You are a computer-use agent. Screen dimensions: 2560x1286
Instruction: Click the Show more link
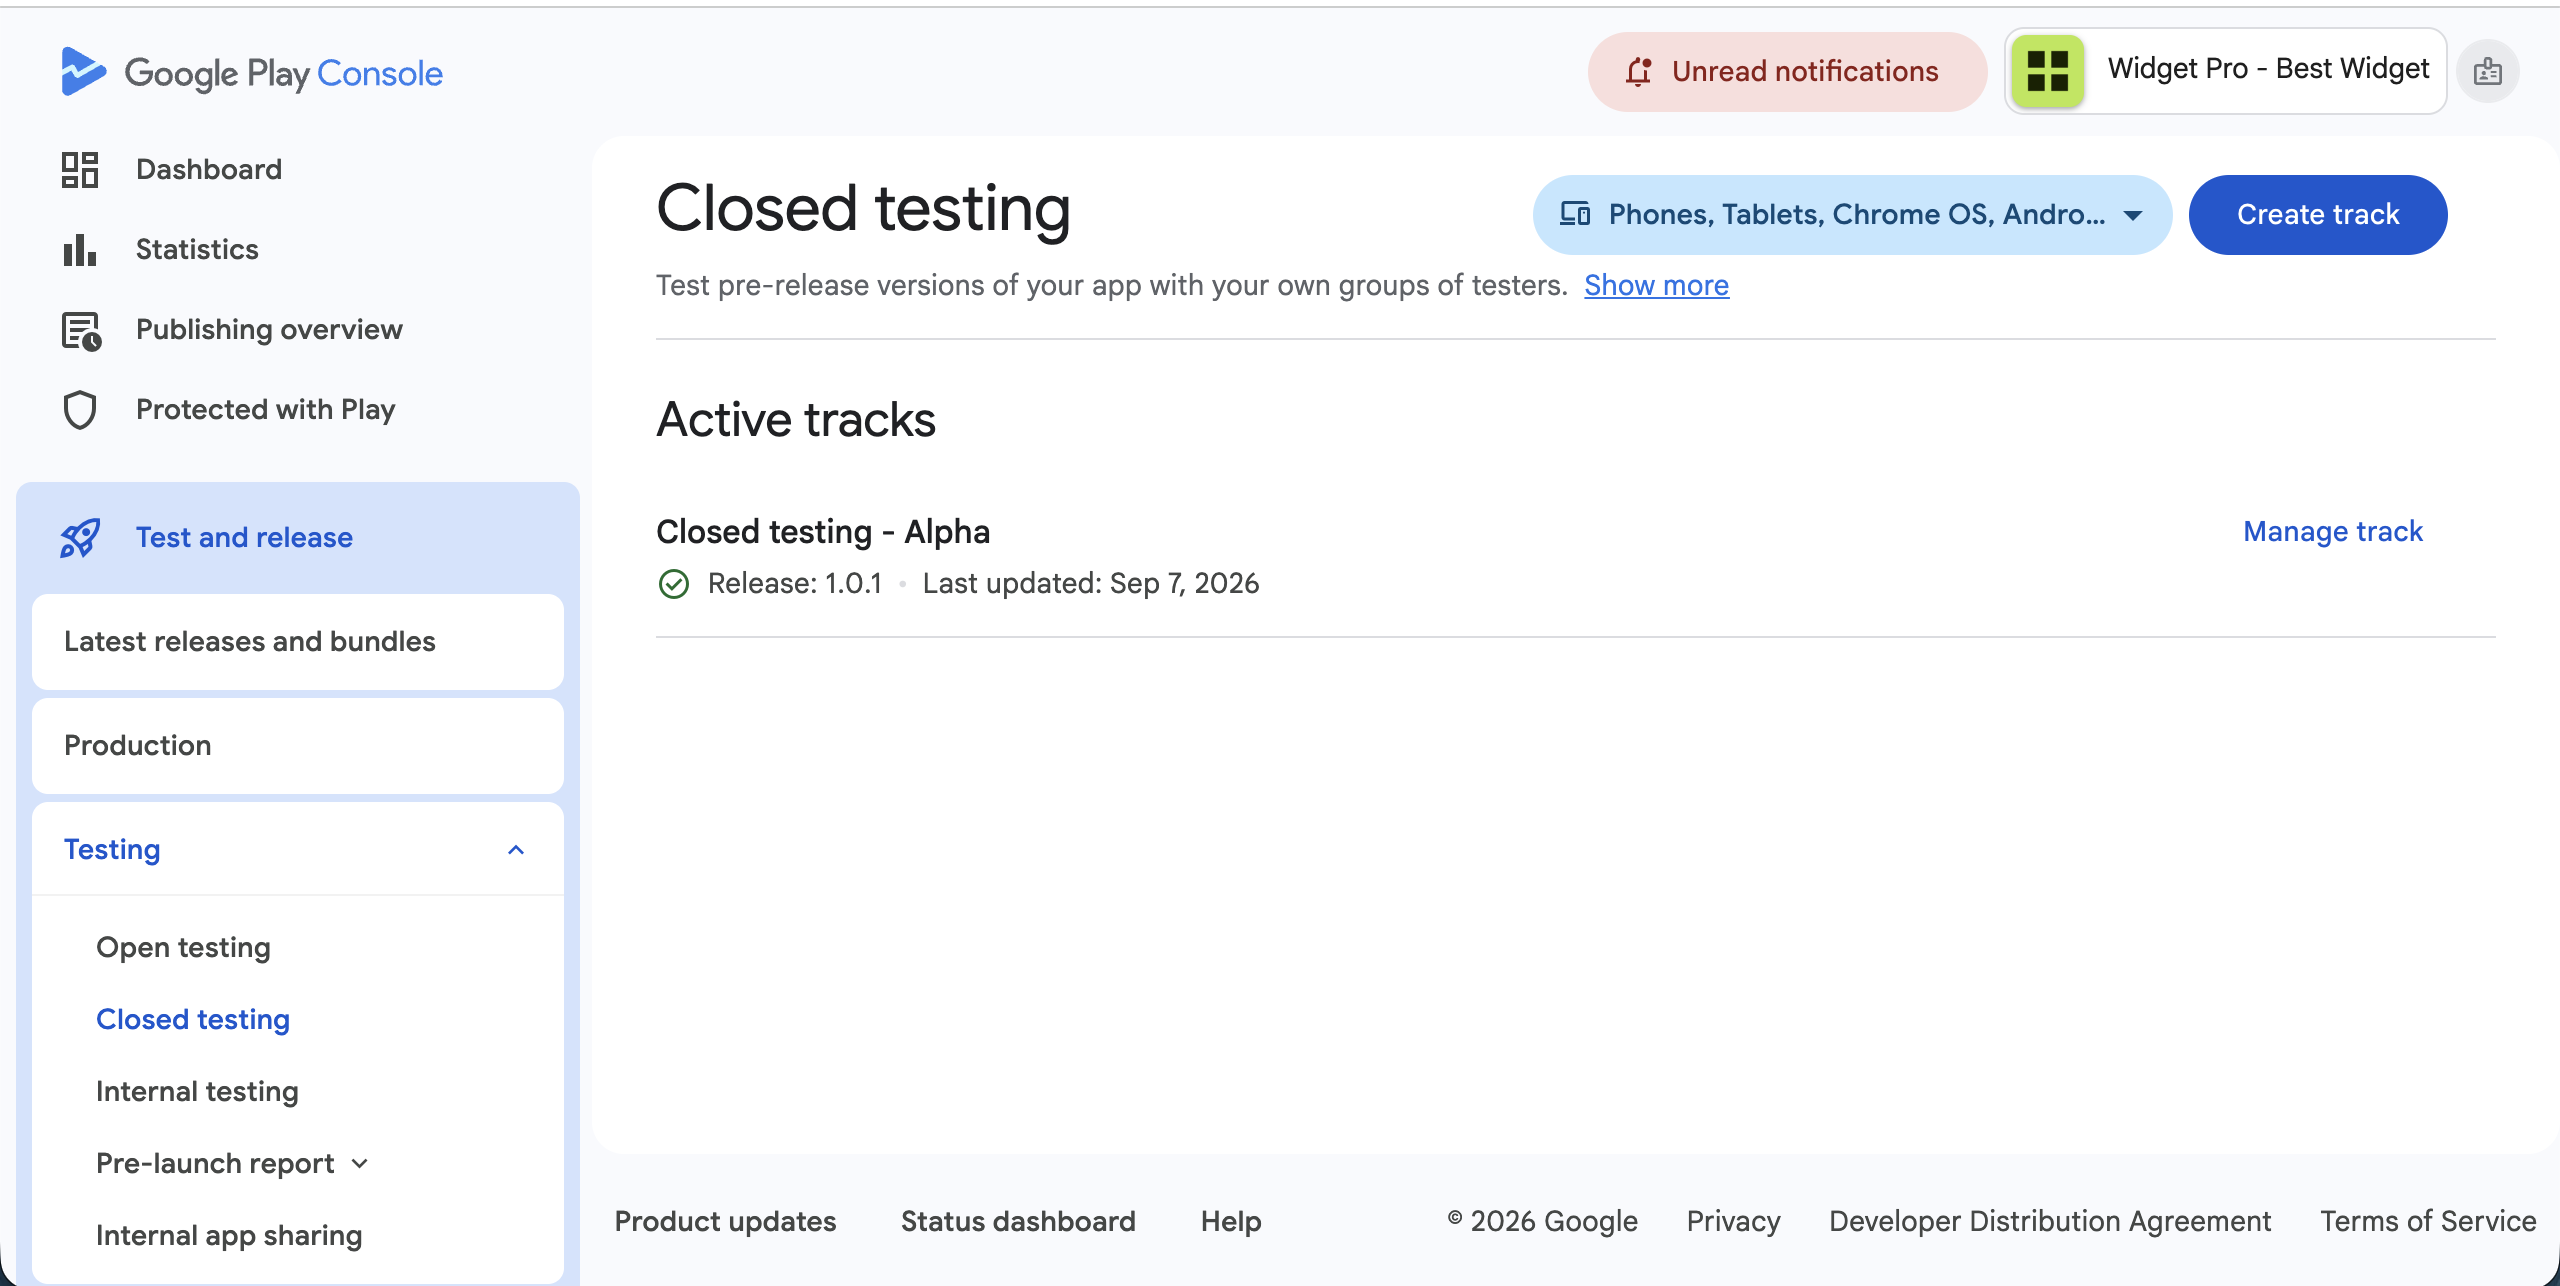(1656, 286)
